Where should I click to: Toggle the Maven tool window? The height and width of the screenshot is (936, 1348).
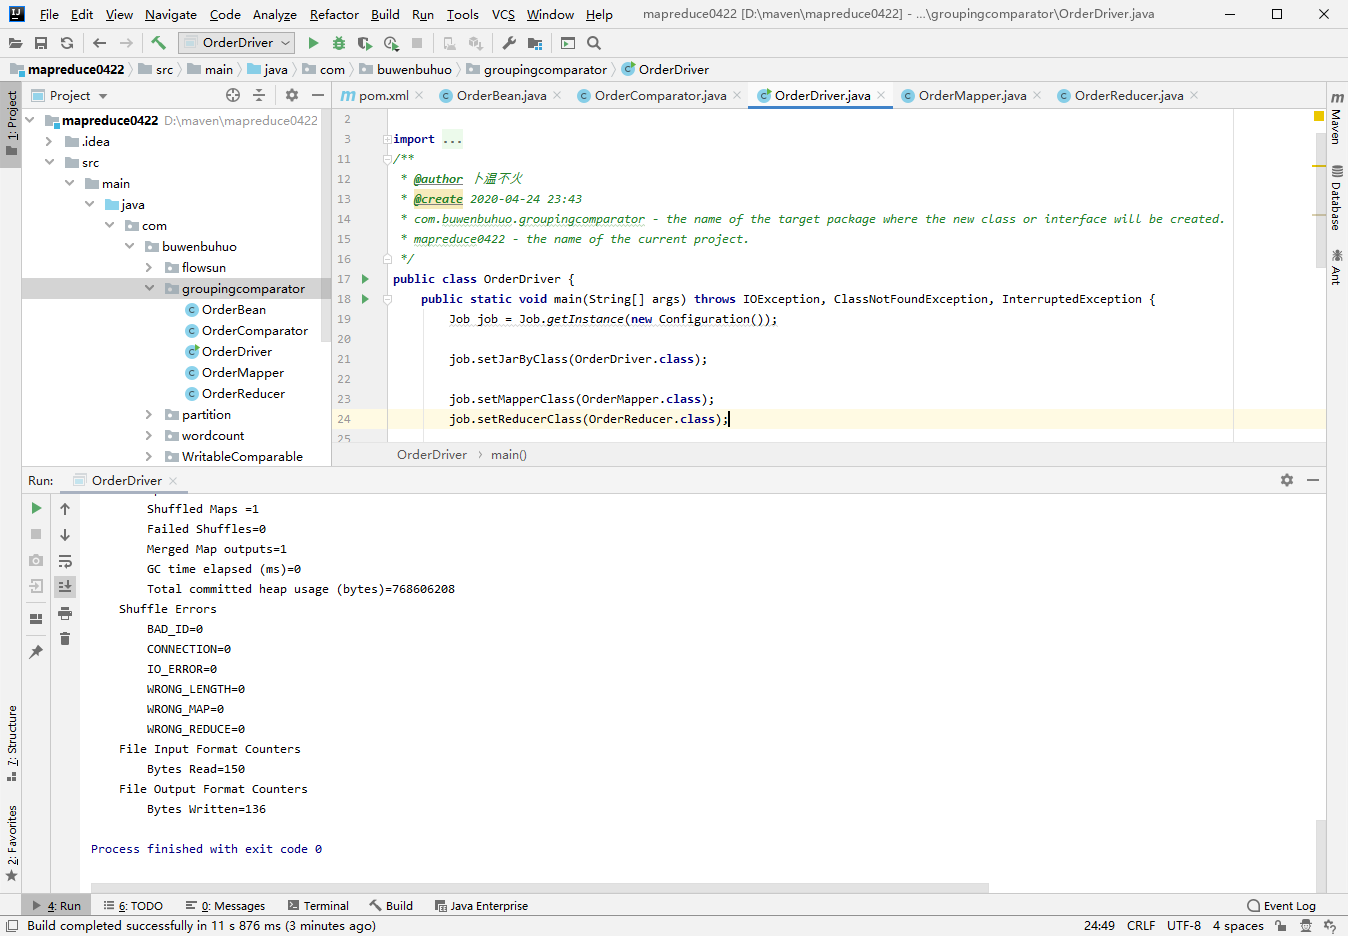pos(1336,117)
